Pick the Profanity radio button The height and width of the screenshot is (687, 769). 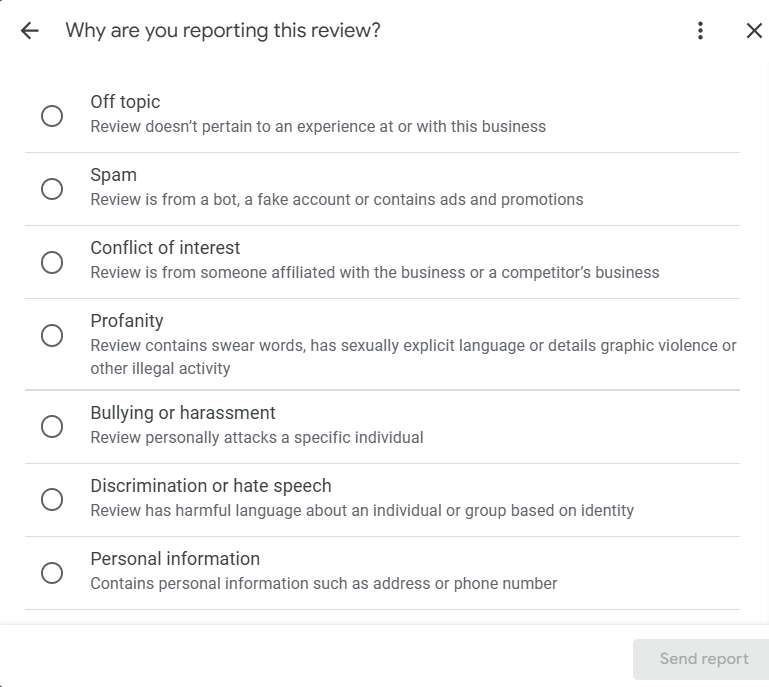(52, 335)
